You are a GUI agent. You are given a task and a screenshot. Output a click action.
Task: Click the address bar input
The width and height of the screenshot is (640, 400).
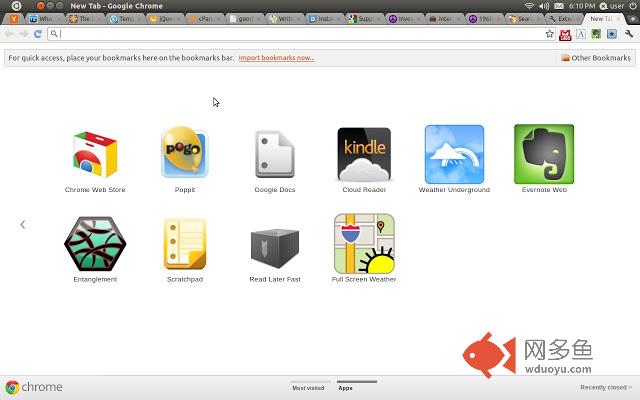(302, 34)
